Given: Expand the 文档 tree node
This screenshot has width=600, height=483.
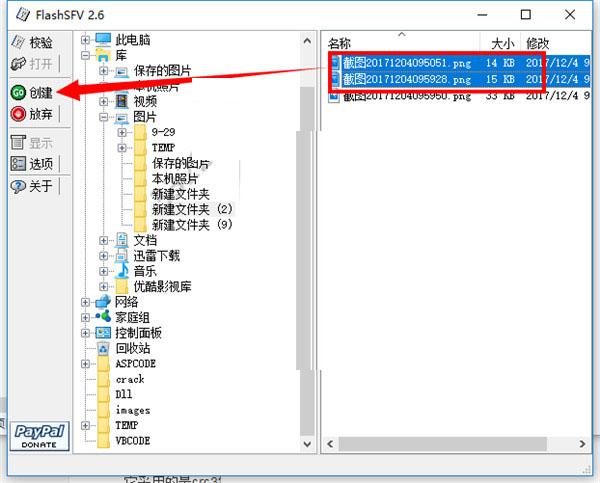Looking at the screenshot, I should (x=103, y=240).
